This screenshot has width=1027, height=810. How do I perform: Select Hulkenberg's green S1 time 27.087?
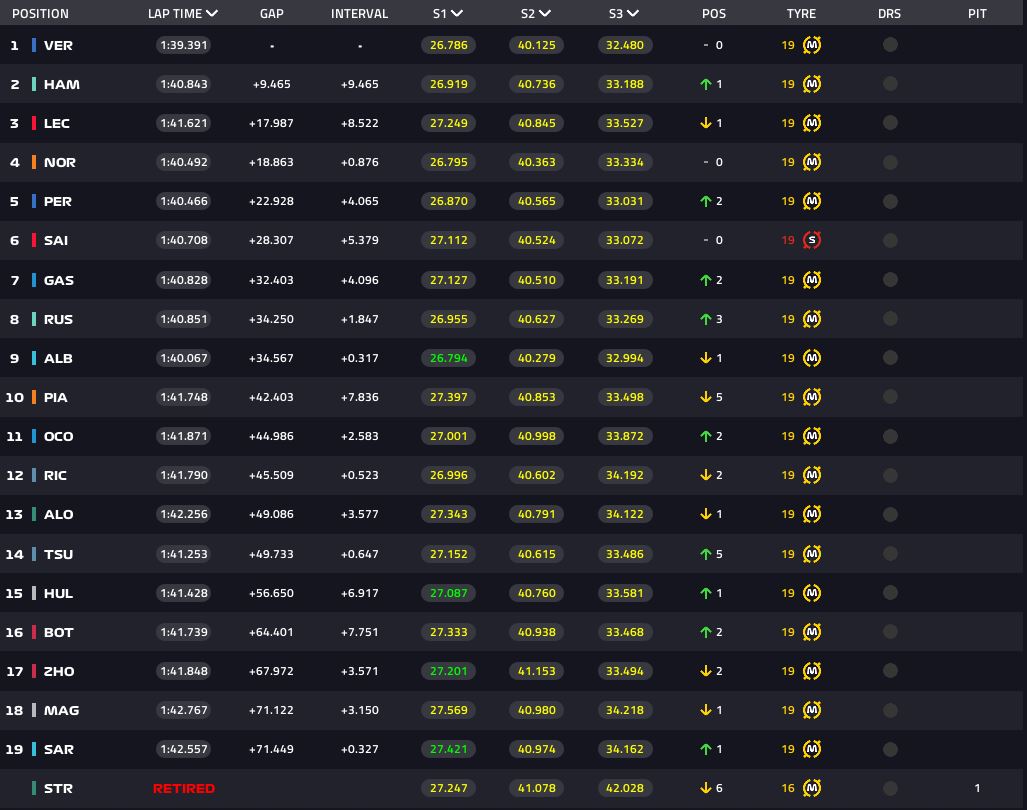coord(448,593)
